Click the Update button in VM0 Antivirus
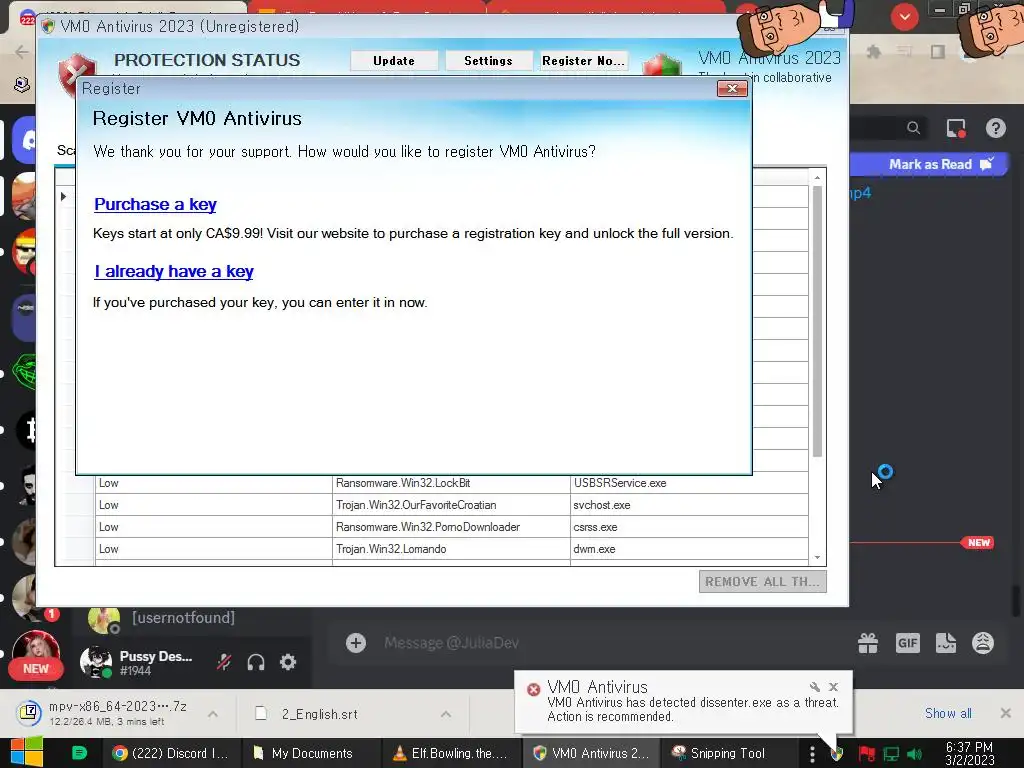The height and width of the screenshot is (768, 1024). pyautogui.click(x=394, y=61)
